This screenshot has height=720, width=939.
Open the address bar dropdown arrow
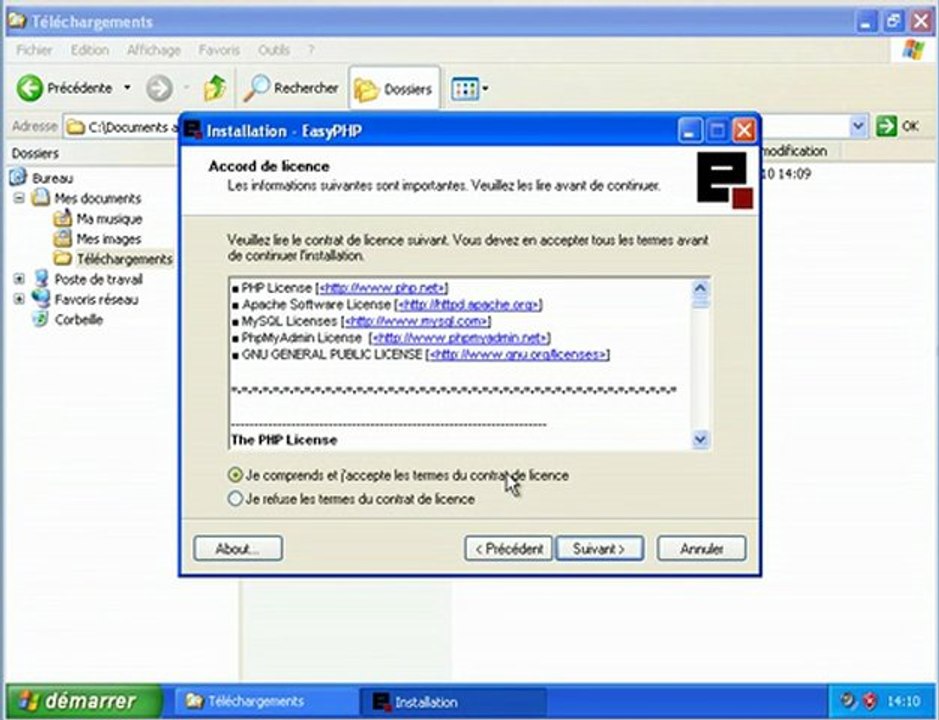coord(858,126)
